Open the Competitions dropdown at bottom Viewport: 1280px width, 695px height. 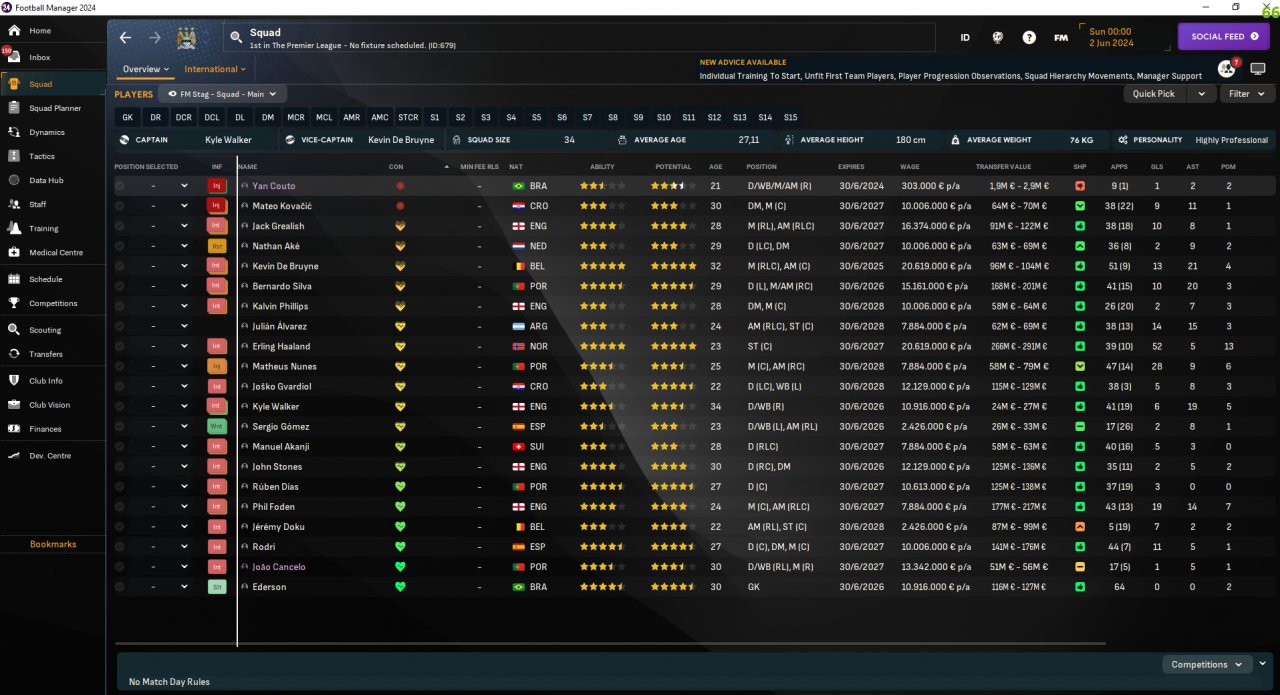(x=1206, y=664)
